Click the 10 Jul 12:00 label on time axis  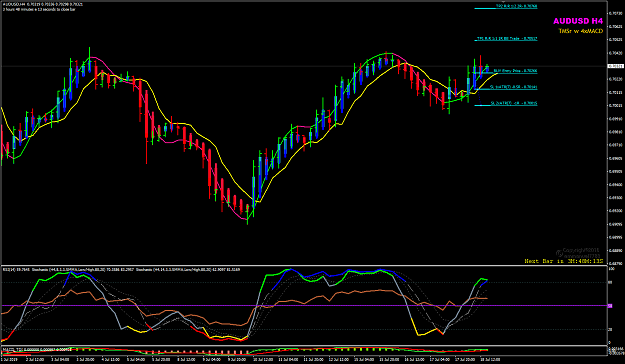click(264, 359)
